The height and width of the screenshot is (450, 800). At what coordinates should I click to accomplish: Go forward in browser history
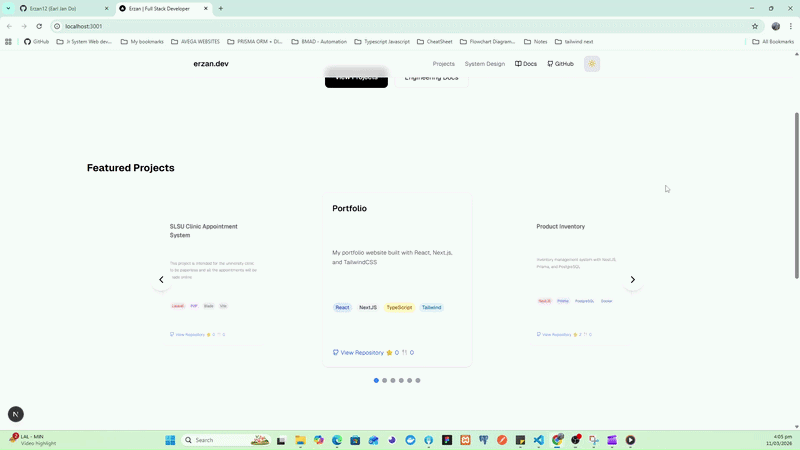[24, 26]
